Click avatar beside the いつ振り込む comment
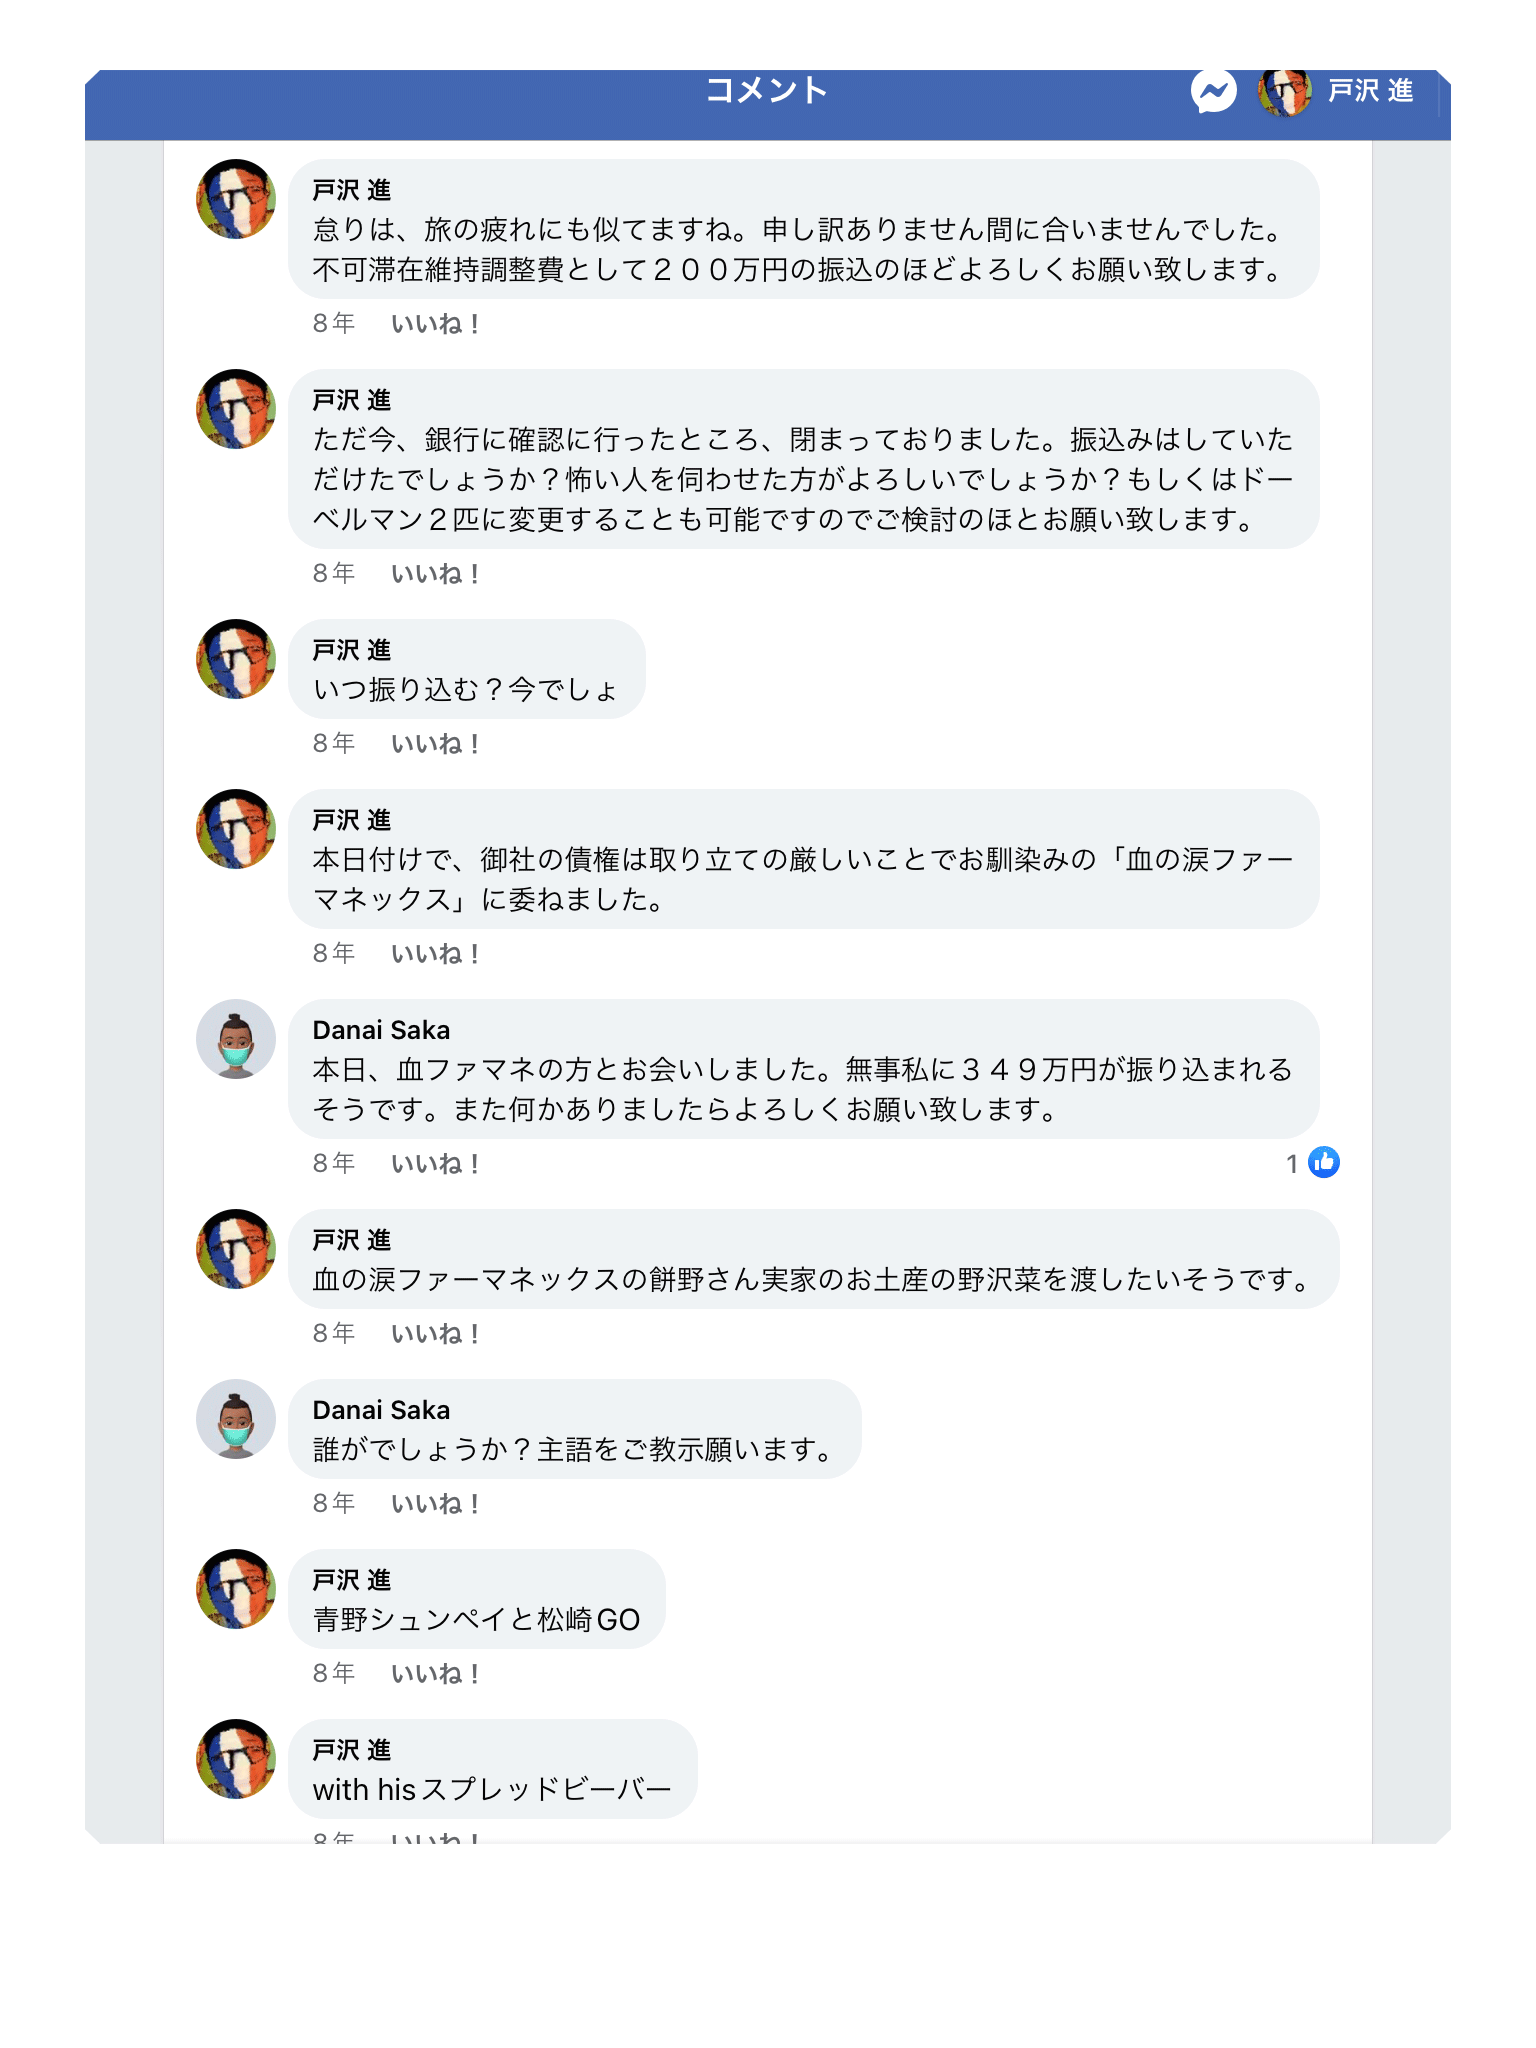 pos(236,659)
